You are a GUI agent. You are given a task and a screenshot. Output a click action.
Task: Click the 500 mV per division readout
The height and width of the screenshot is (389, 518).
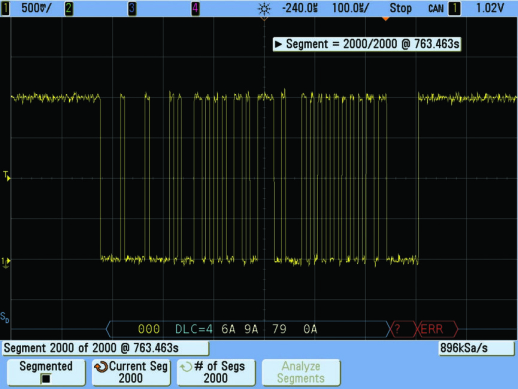pyautogui.click(x=36, y=8)
